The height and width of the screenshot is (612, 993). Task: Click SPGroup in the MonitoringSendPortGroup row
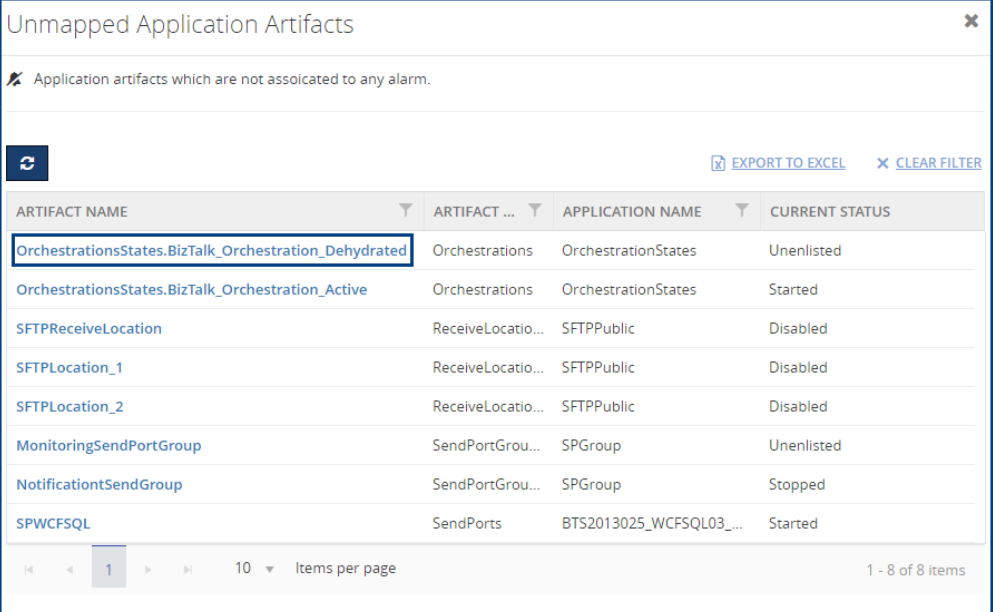[591, 445]
